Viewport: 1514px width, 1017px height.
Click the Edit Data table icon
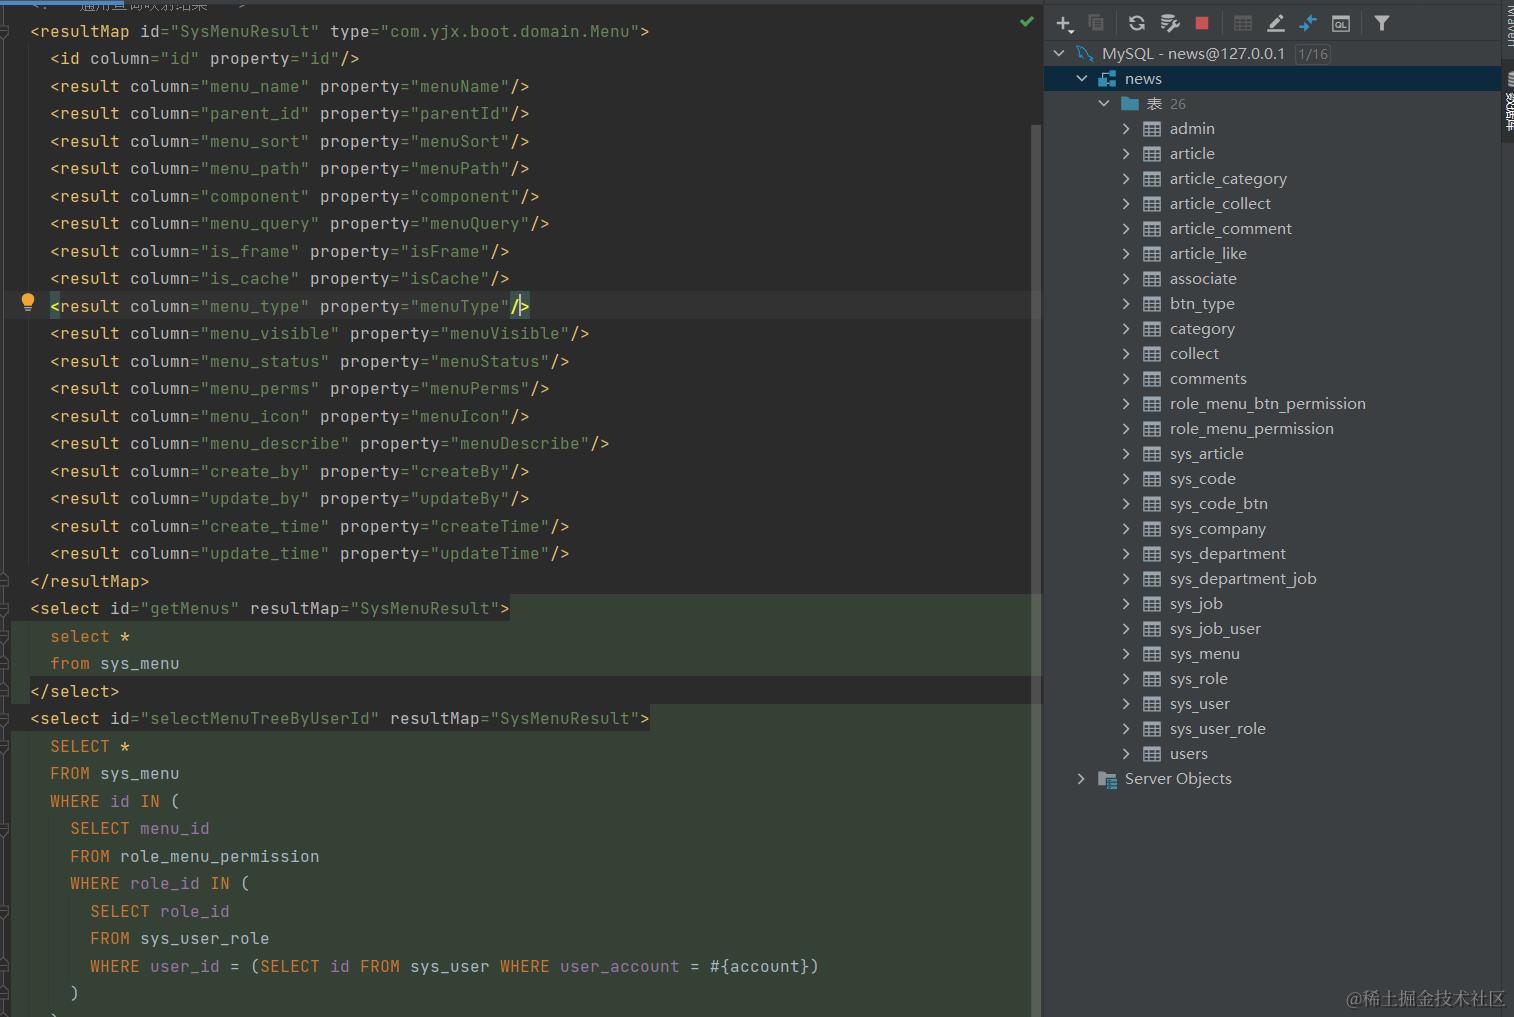tap(1243, 23)
